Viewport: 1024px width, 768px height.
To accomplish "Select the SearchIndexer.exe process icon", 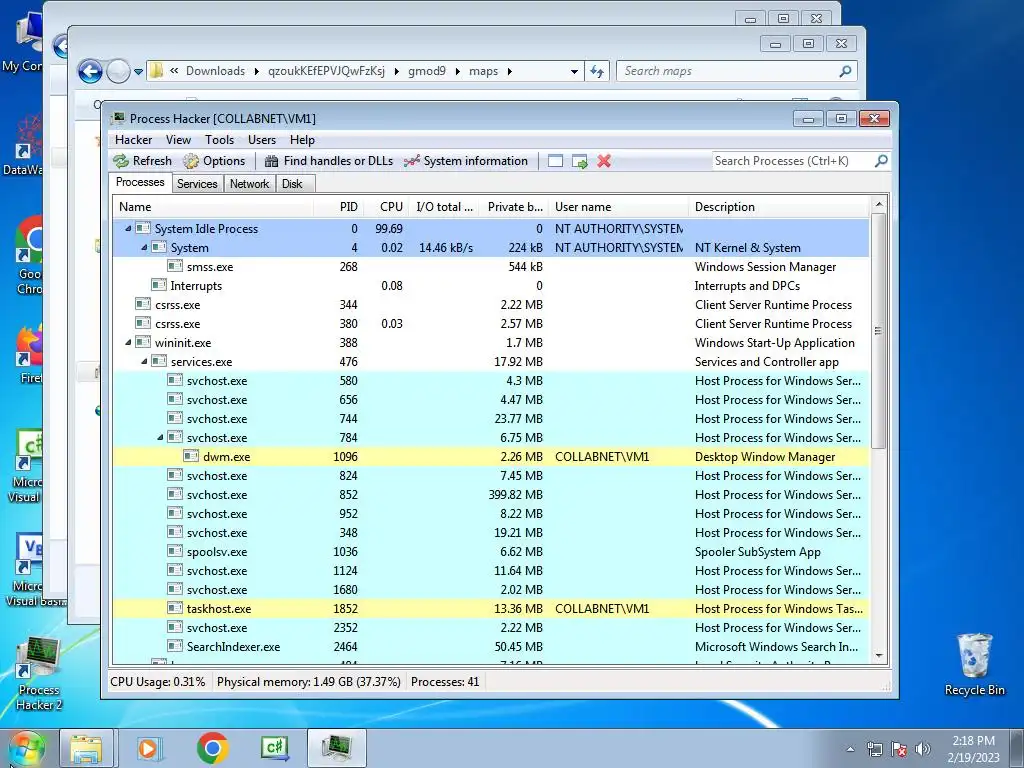I will [174, 646].
